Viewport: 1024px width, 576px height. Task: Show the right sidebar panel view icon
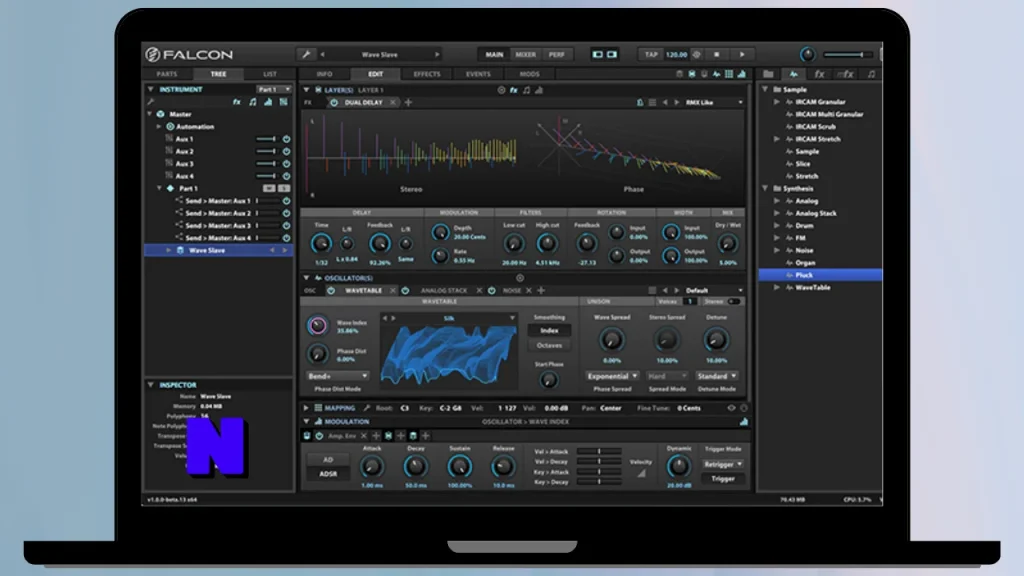click(x=612, y=55)
